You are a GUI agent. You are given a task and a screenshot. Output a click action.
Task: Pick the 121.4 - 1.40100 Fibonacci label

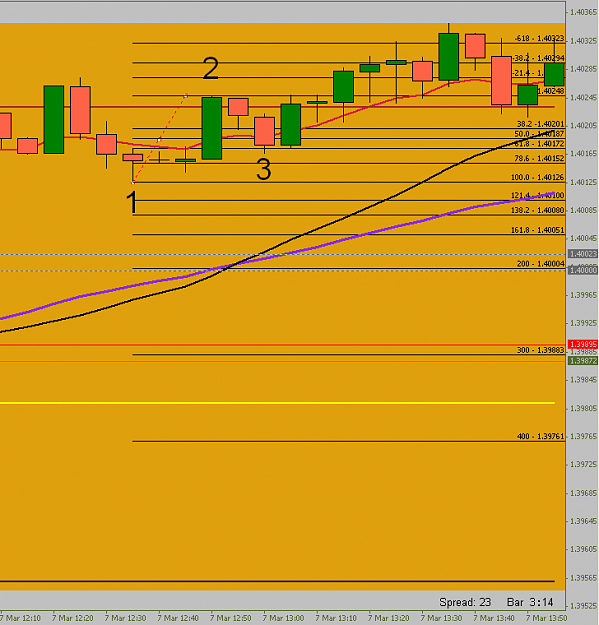537,195
